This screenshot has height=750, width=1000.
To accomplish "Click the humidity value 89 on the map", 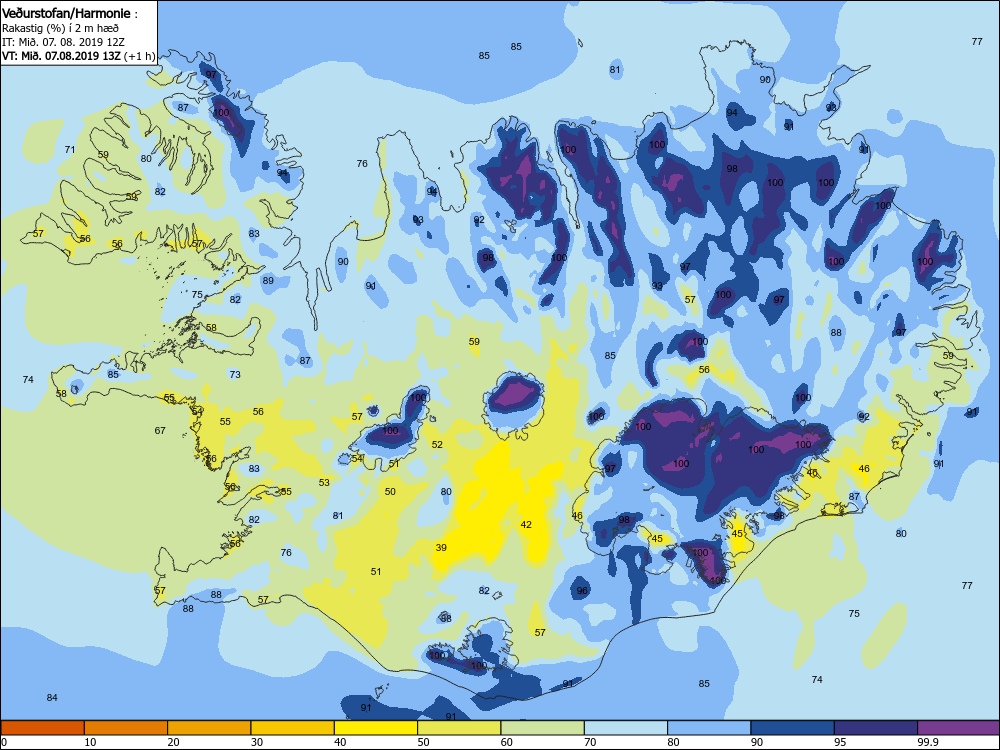I will coord(268,281).
